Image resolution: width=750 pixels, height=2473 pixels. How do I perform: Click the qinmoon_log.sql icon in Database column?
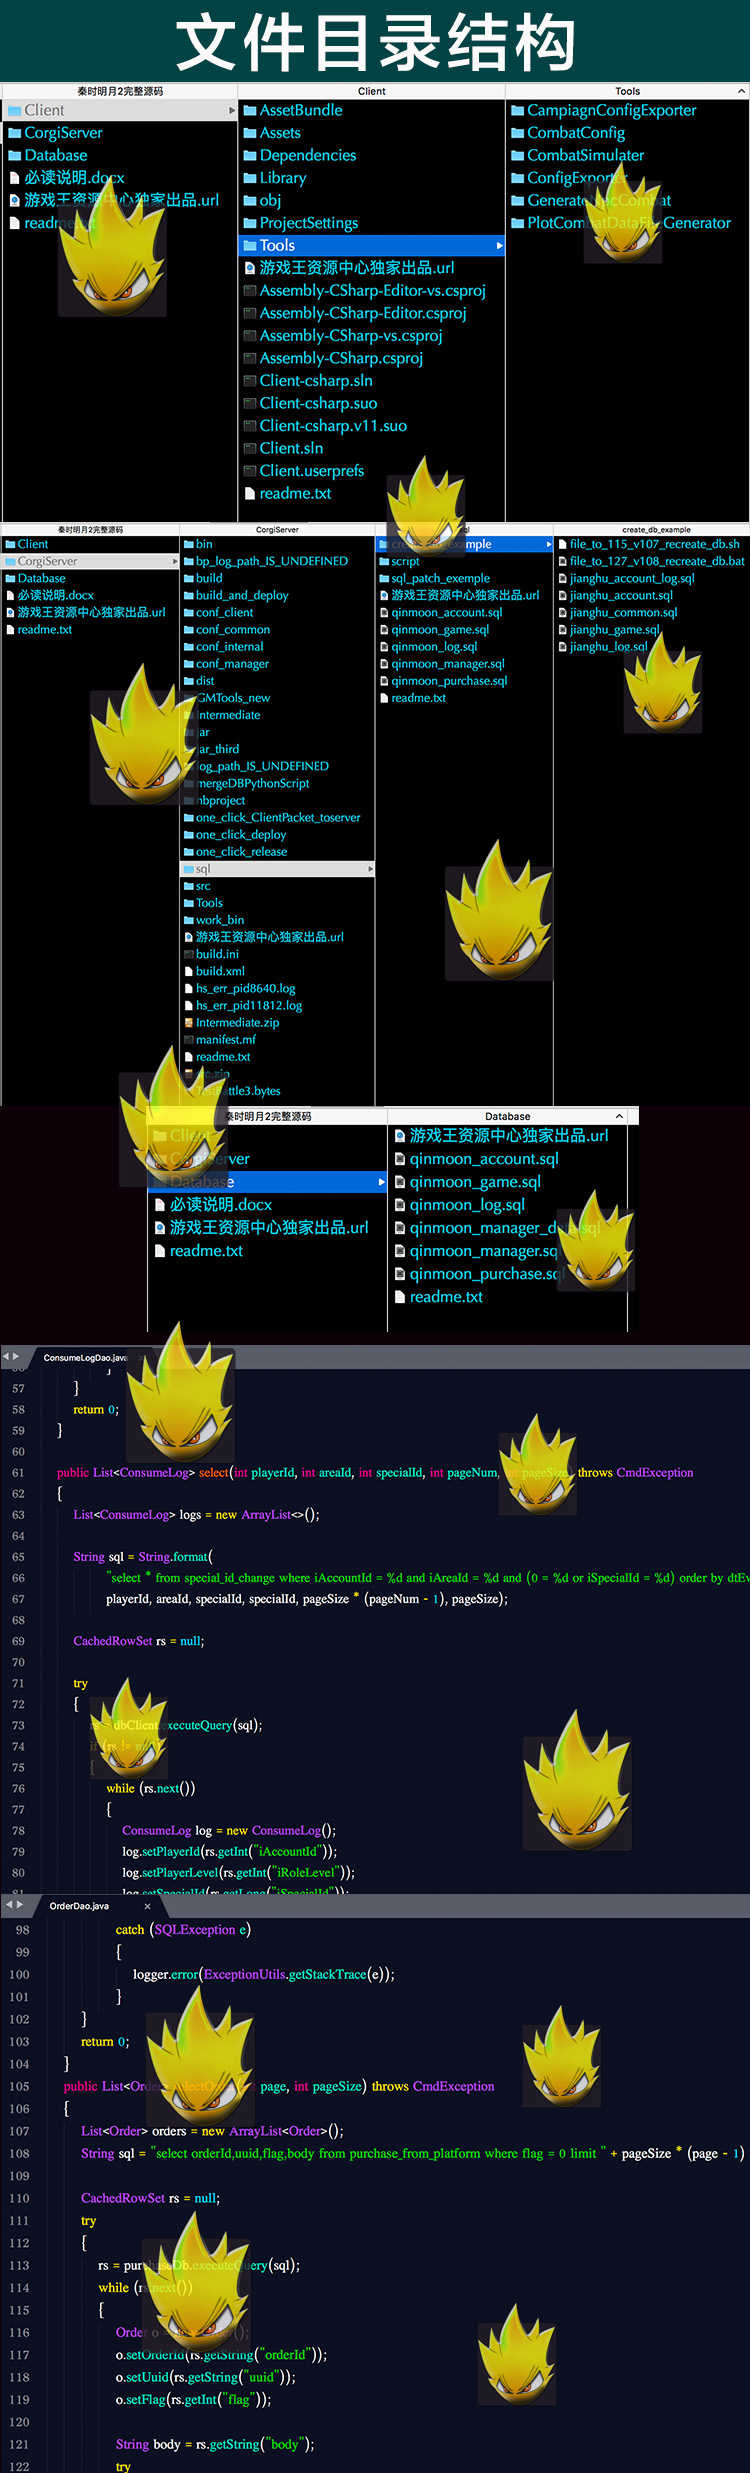point(400,1205)
